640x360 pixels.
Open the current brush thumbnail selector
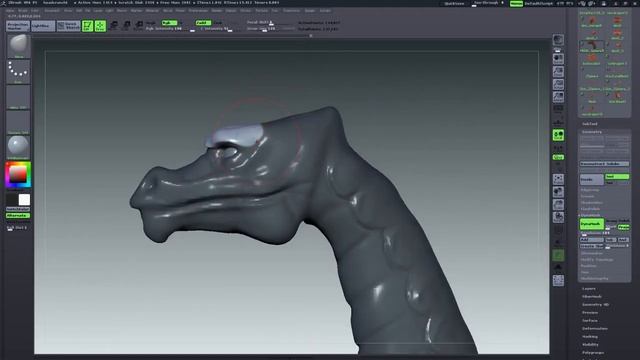coord(18,46)
